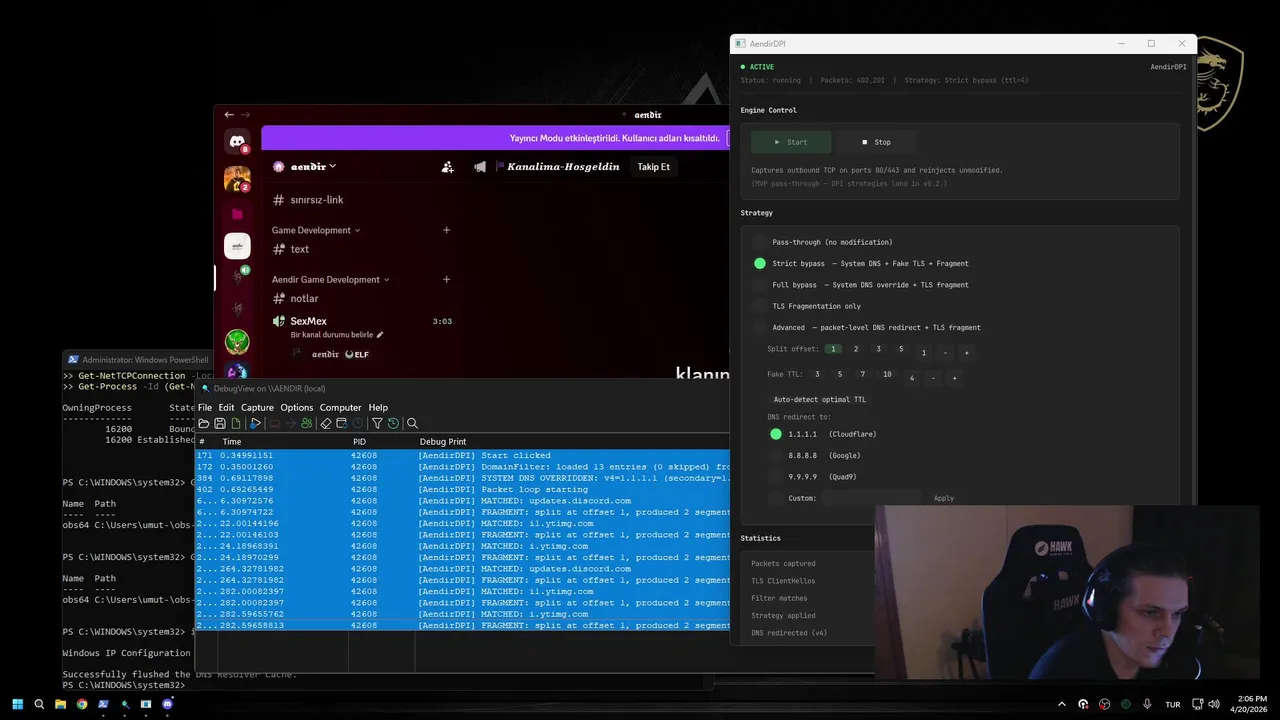Screen dimensions: 1280x720
Task: Select 1.1.1.1 Cloudflare DNS radio
Action: [776, 434]
